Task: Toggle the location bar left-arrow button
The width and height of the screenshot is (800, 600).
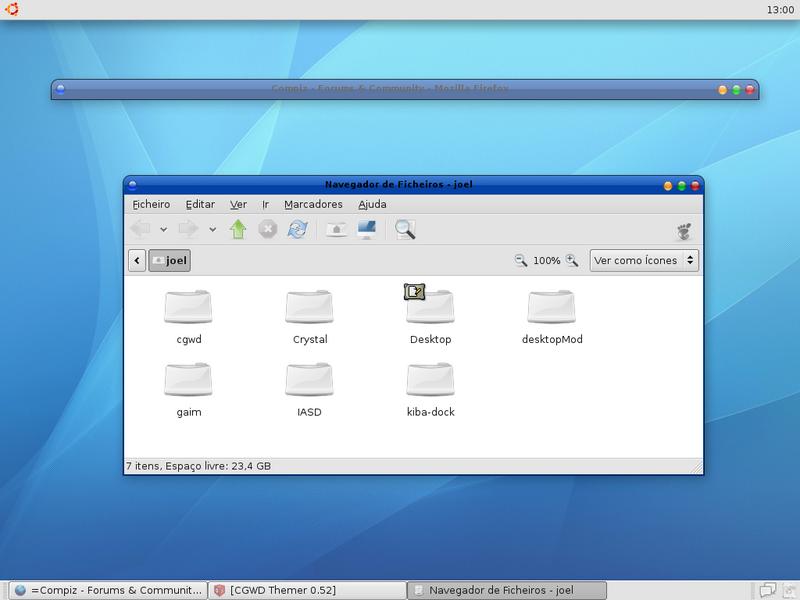Action: (x=137, y=261)
